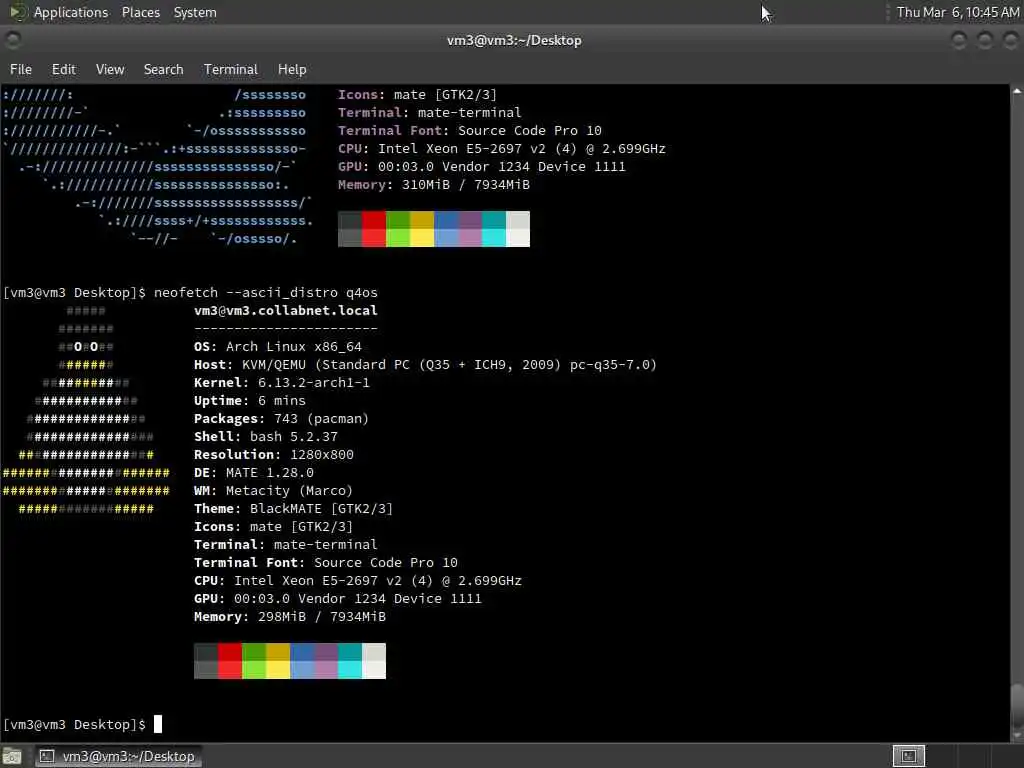Click the red swatch in lower color palette
This screenshot has height=768, width=1024.
click(230, 661)
